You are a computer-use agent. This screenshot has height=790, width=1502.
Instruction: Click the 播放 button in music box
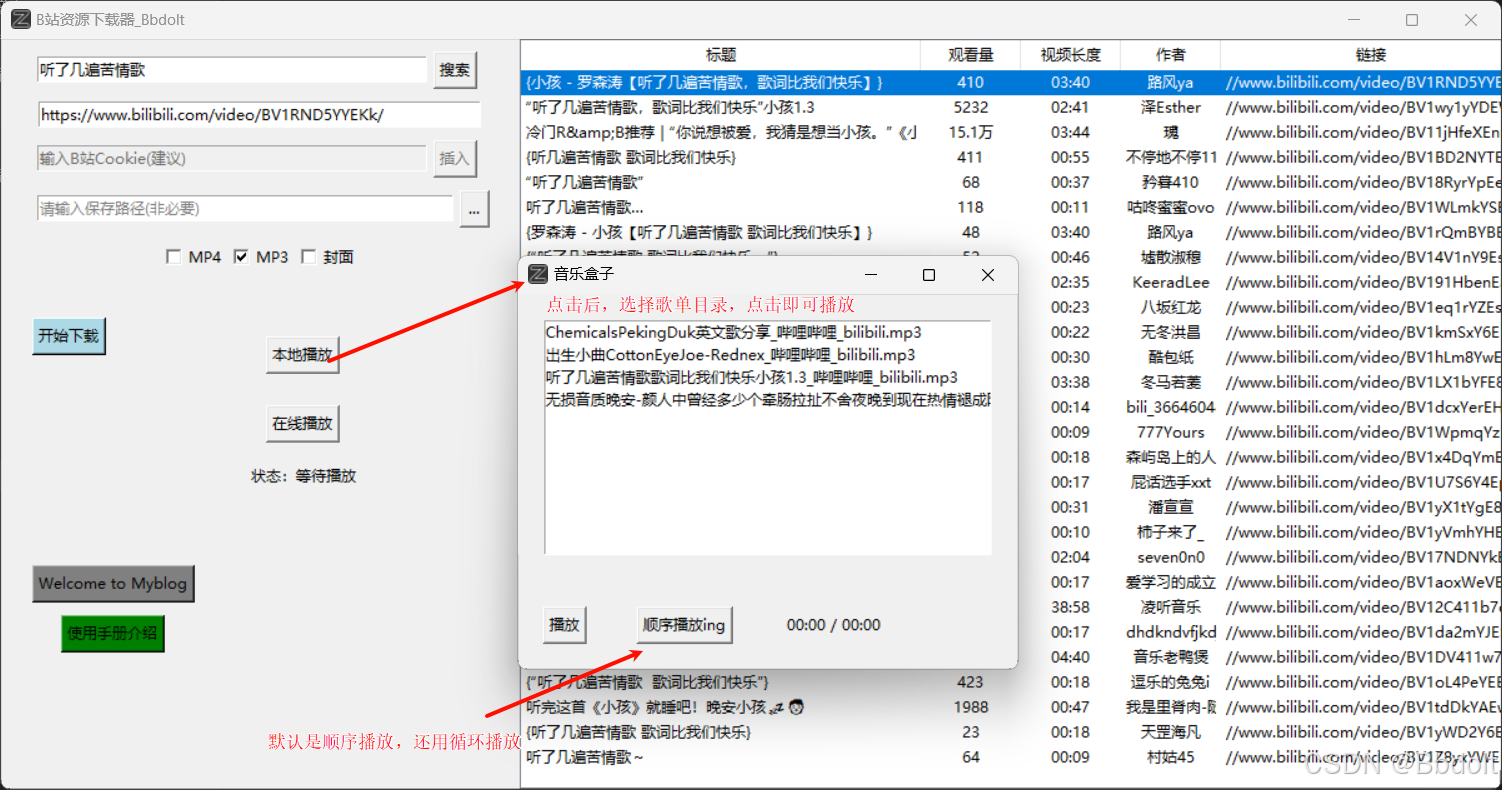[x=564, y=625]
